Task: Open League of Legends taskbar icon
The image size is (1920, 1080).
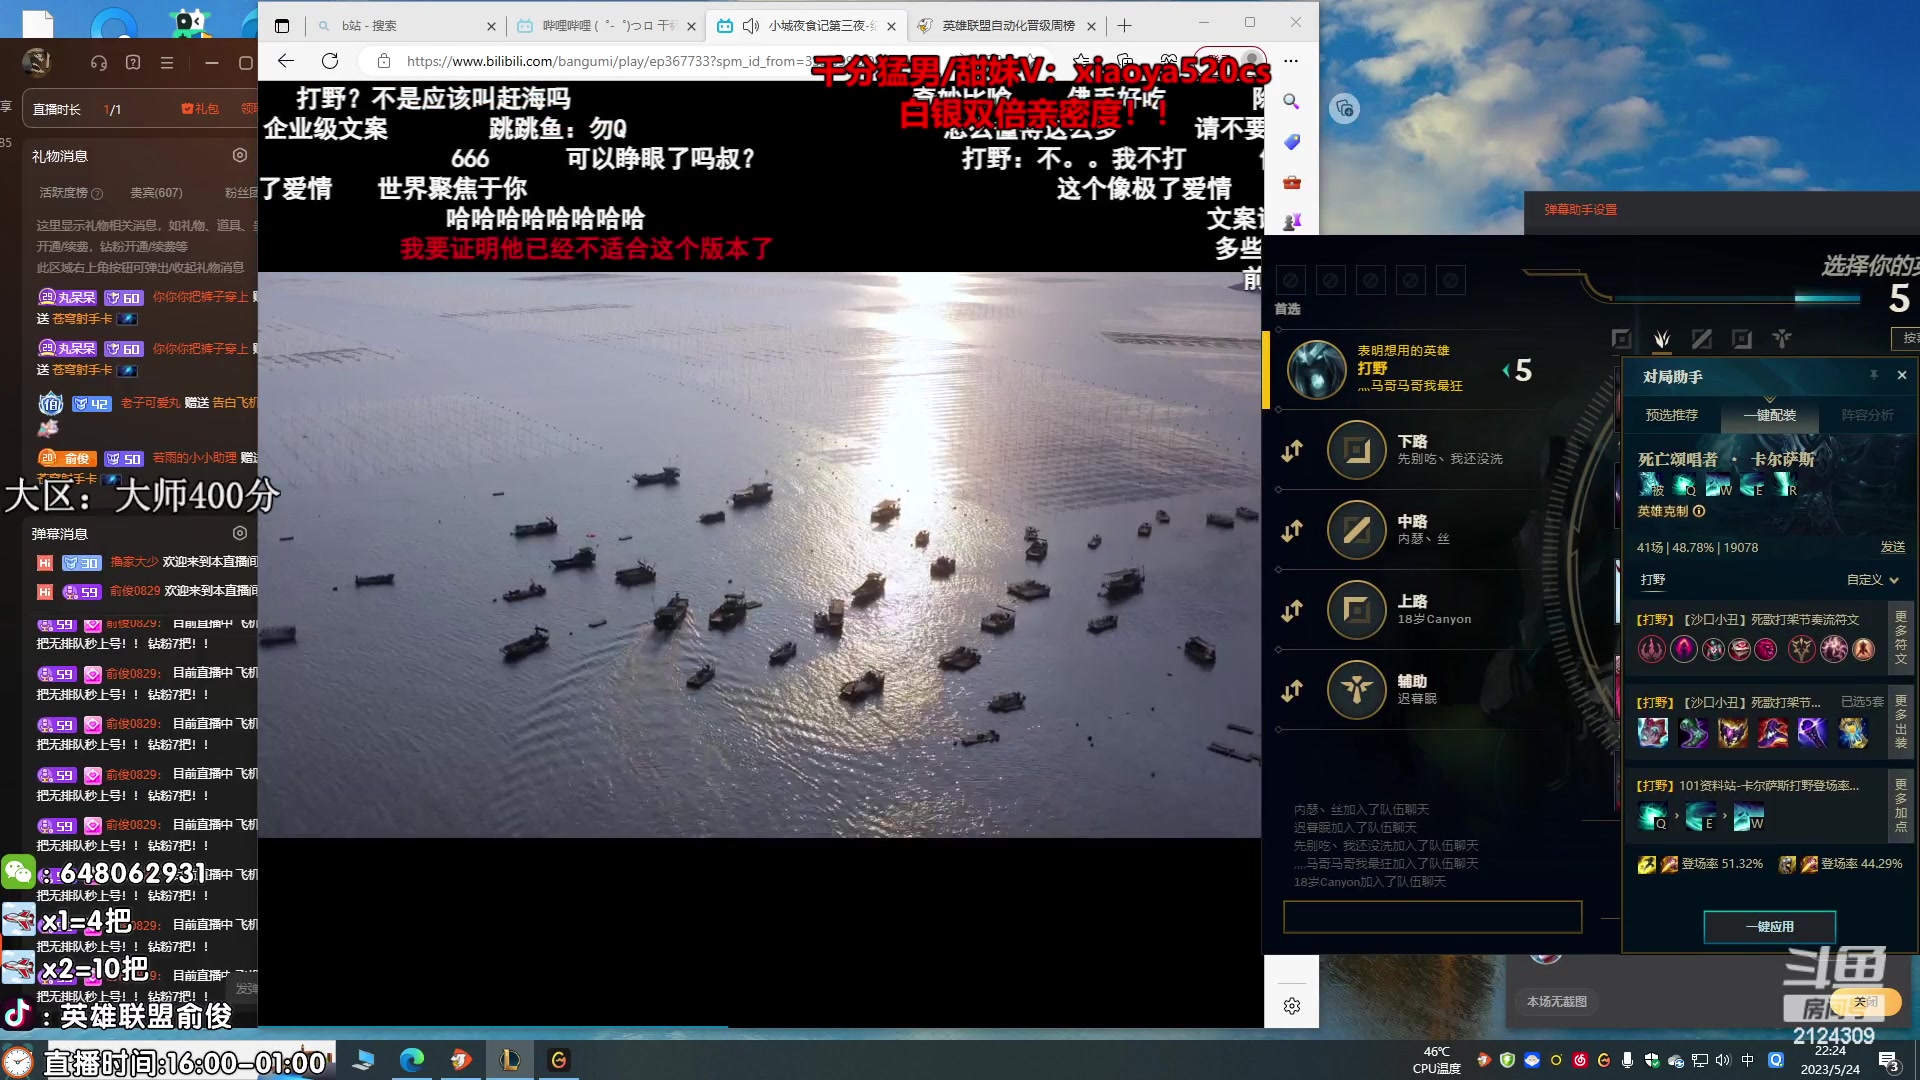Action: pos(510,1060)
